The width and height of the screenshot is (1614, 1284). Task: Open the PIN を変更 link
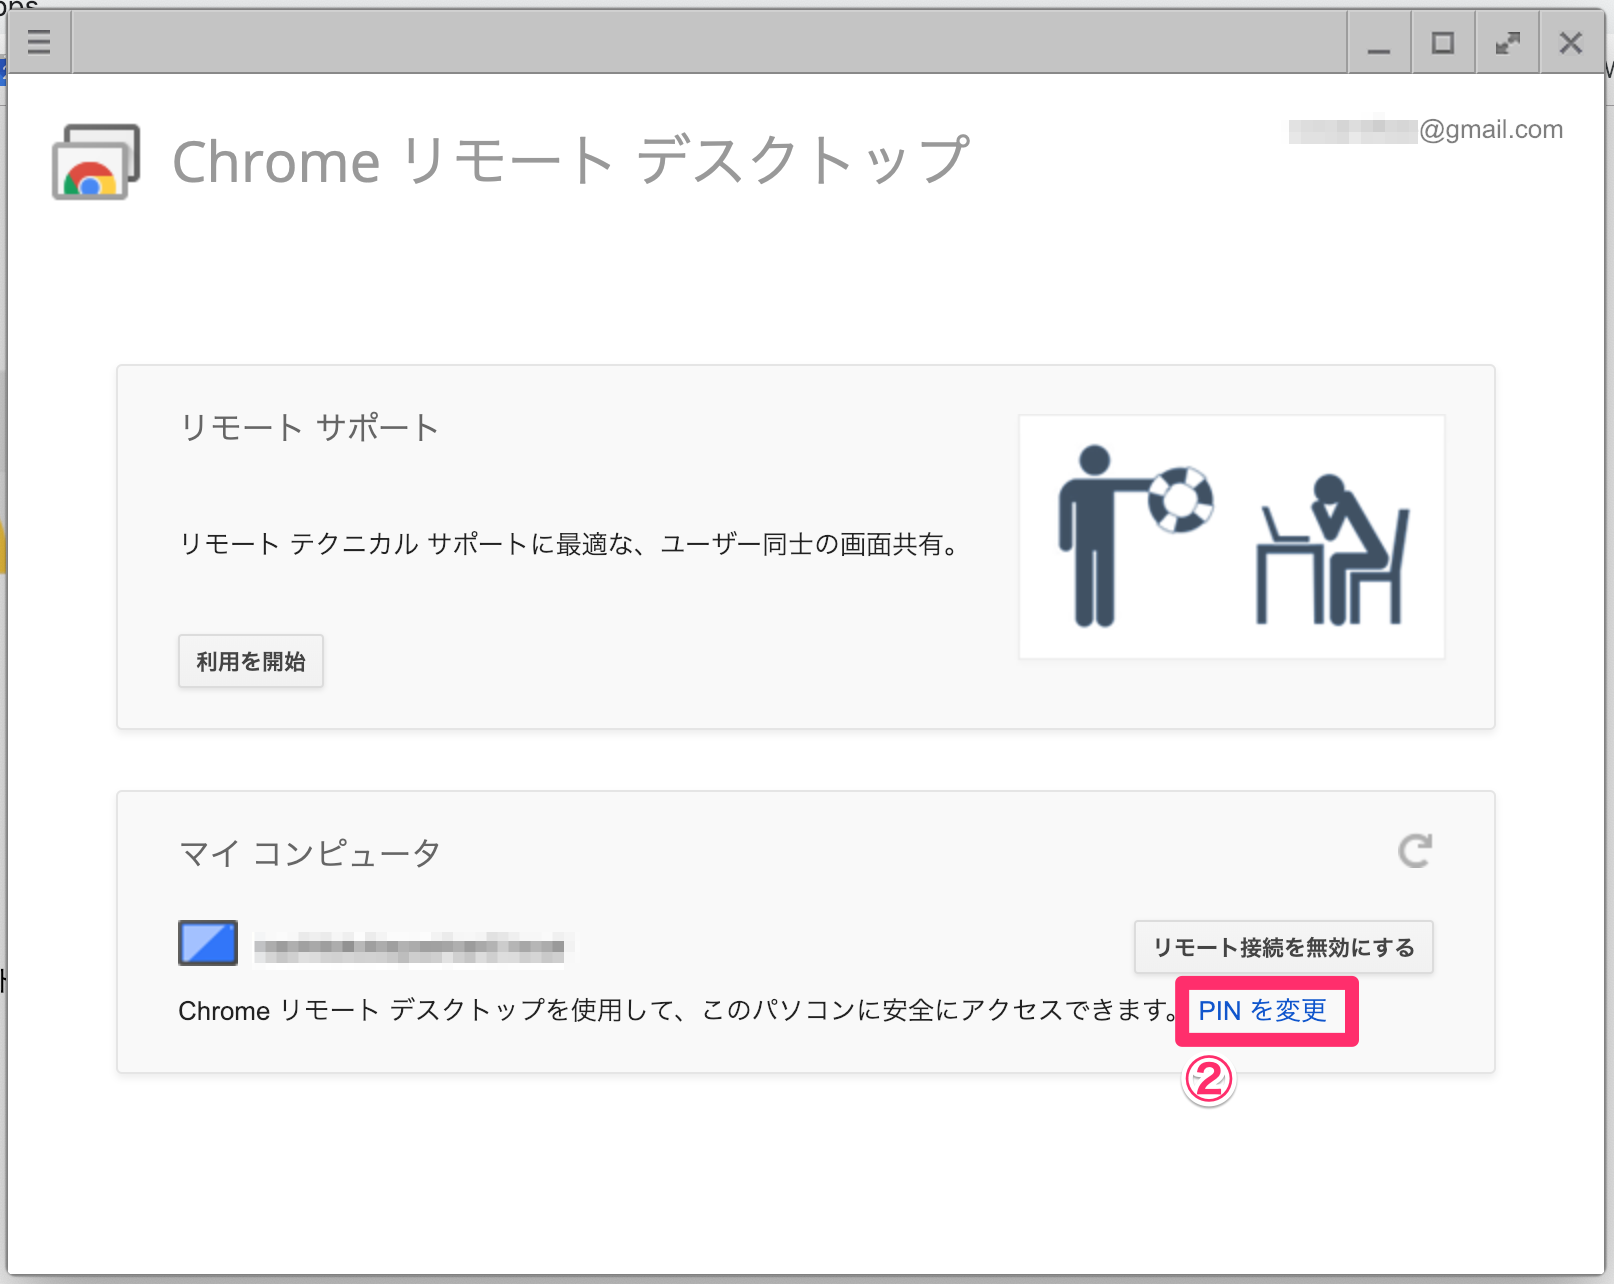(x=1262, y=1011)
